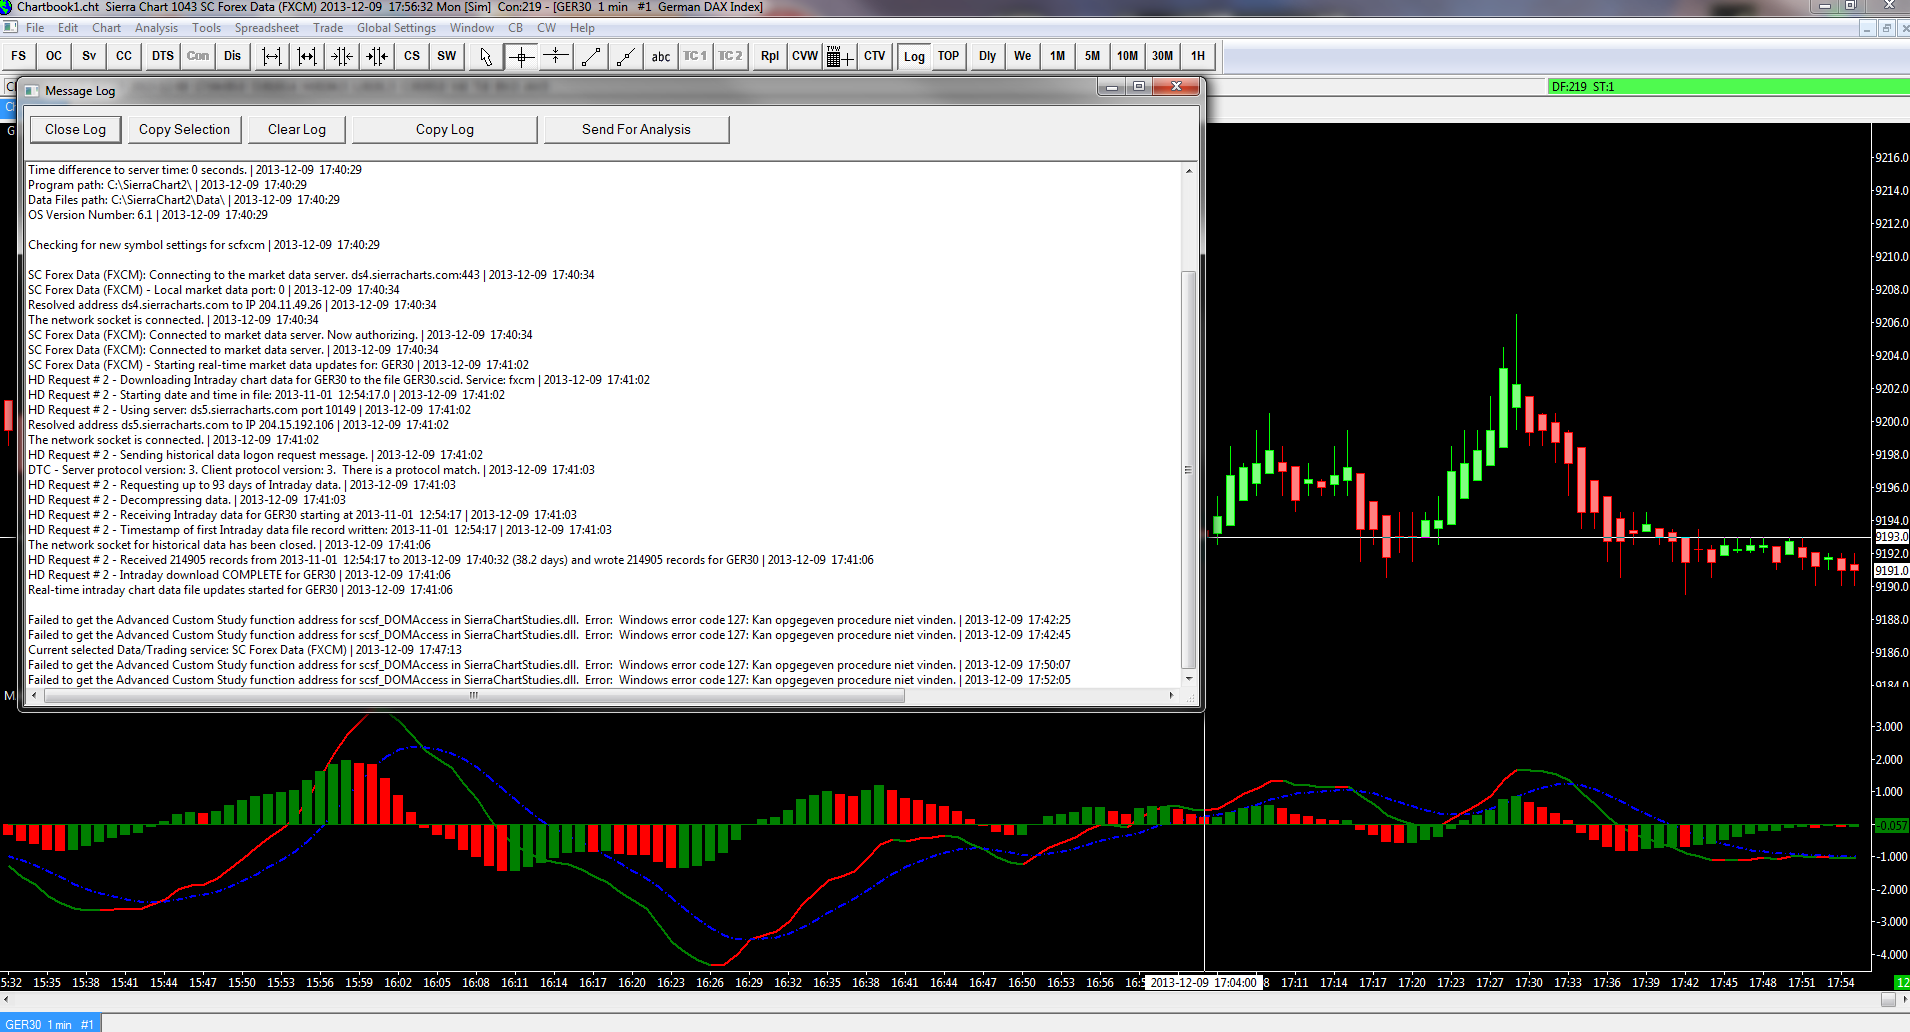Click the Message Log window title icon
This screenshot has width=1910, height=1032.
[32, 91]
